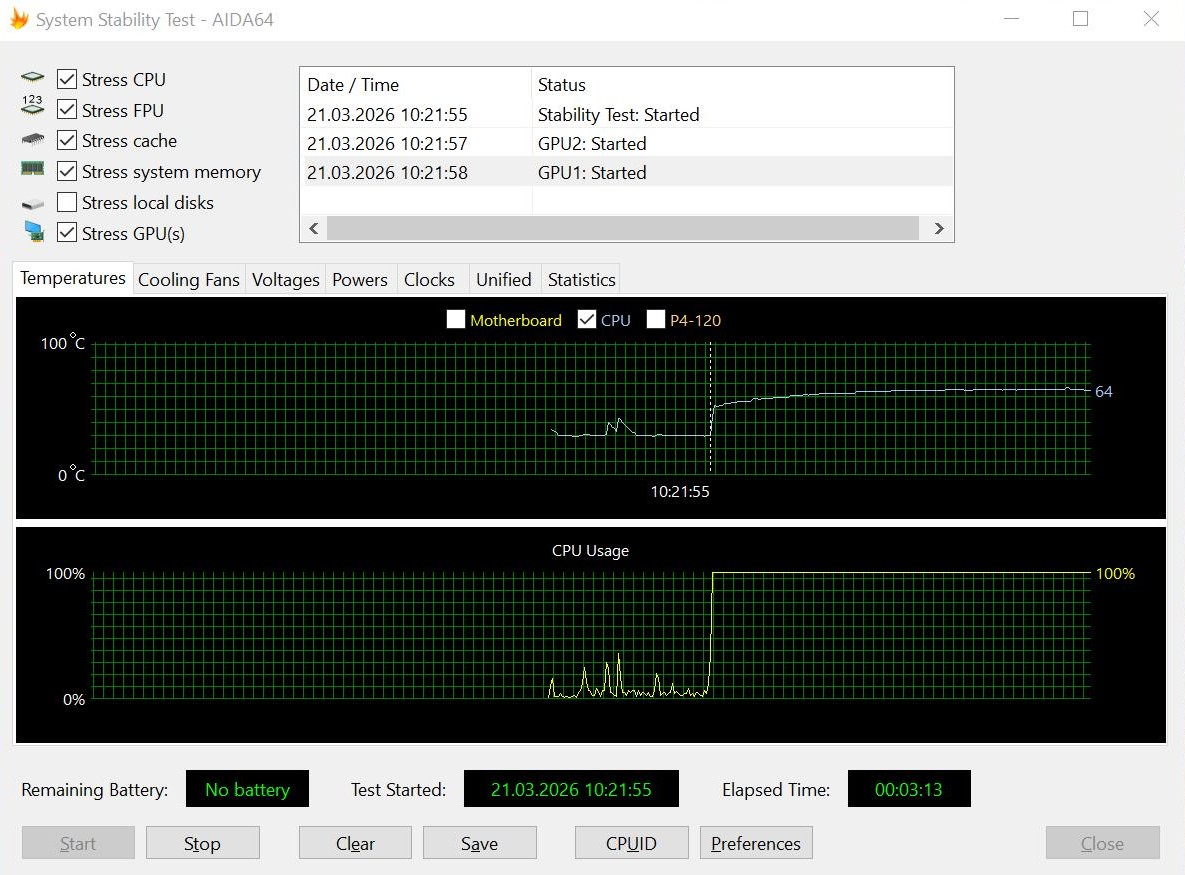Toggle the P4-120 temperature checkbox
This screenshot has height=875, width=1185.
click(656, 320)
